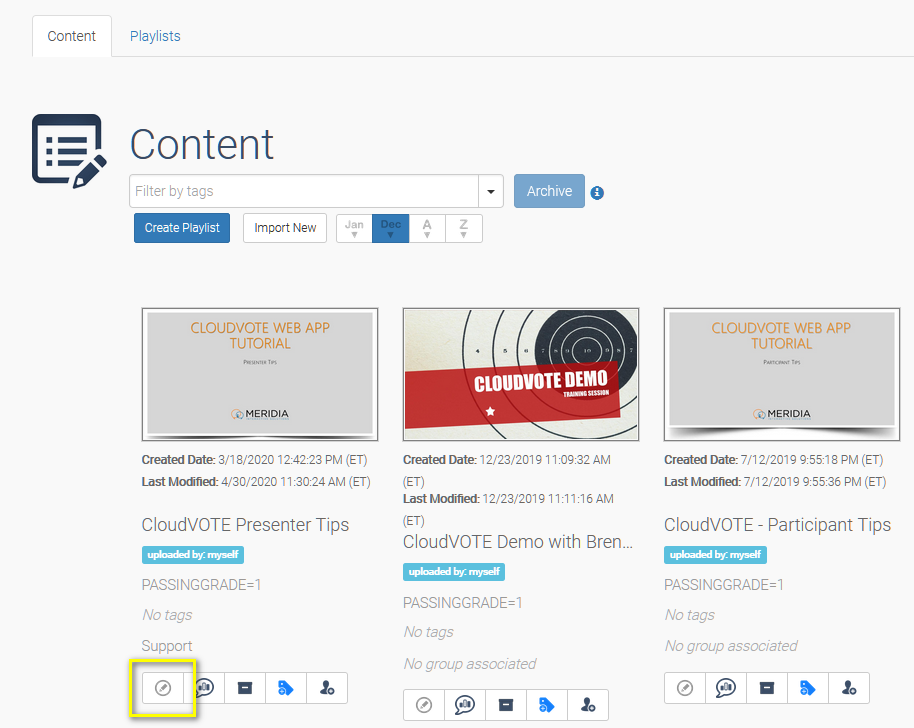914x728 pixels.
Task: Edit the CloudVOTE Demo with Bren content
Action: click(424, 705)
